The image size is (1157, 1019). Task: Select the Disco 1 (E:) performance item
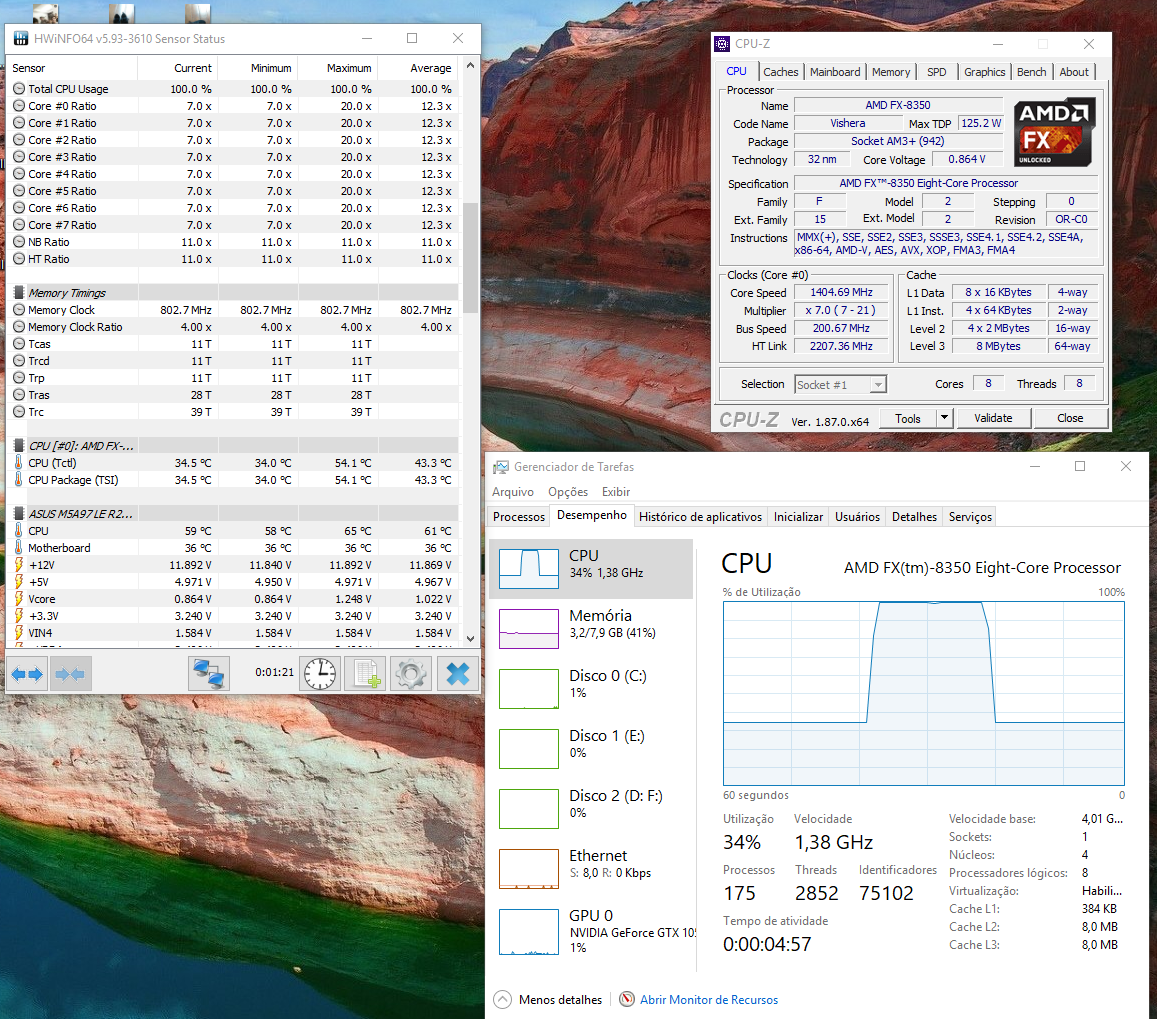[x=592, y=748]
